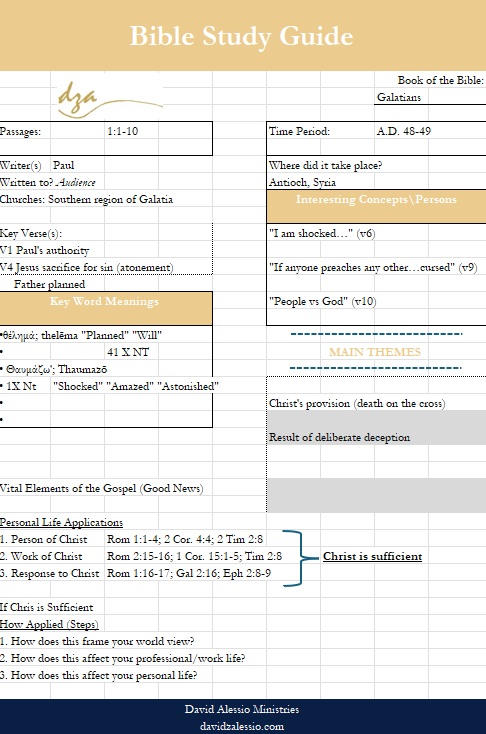Select the "People vs God" (v10) cell
The width and height of the screenshot is (486, 734).
[x=323, y=301]
